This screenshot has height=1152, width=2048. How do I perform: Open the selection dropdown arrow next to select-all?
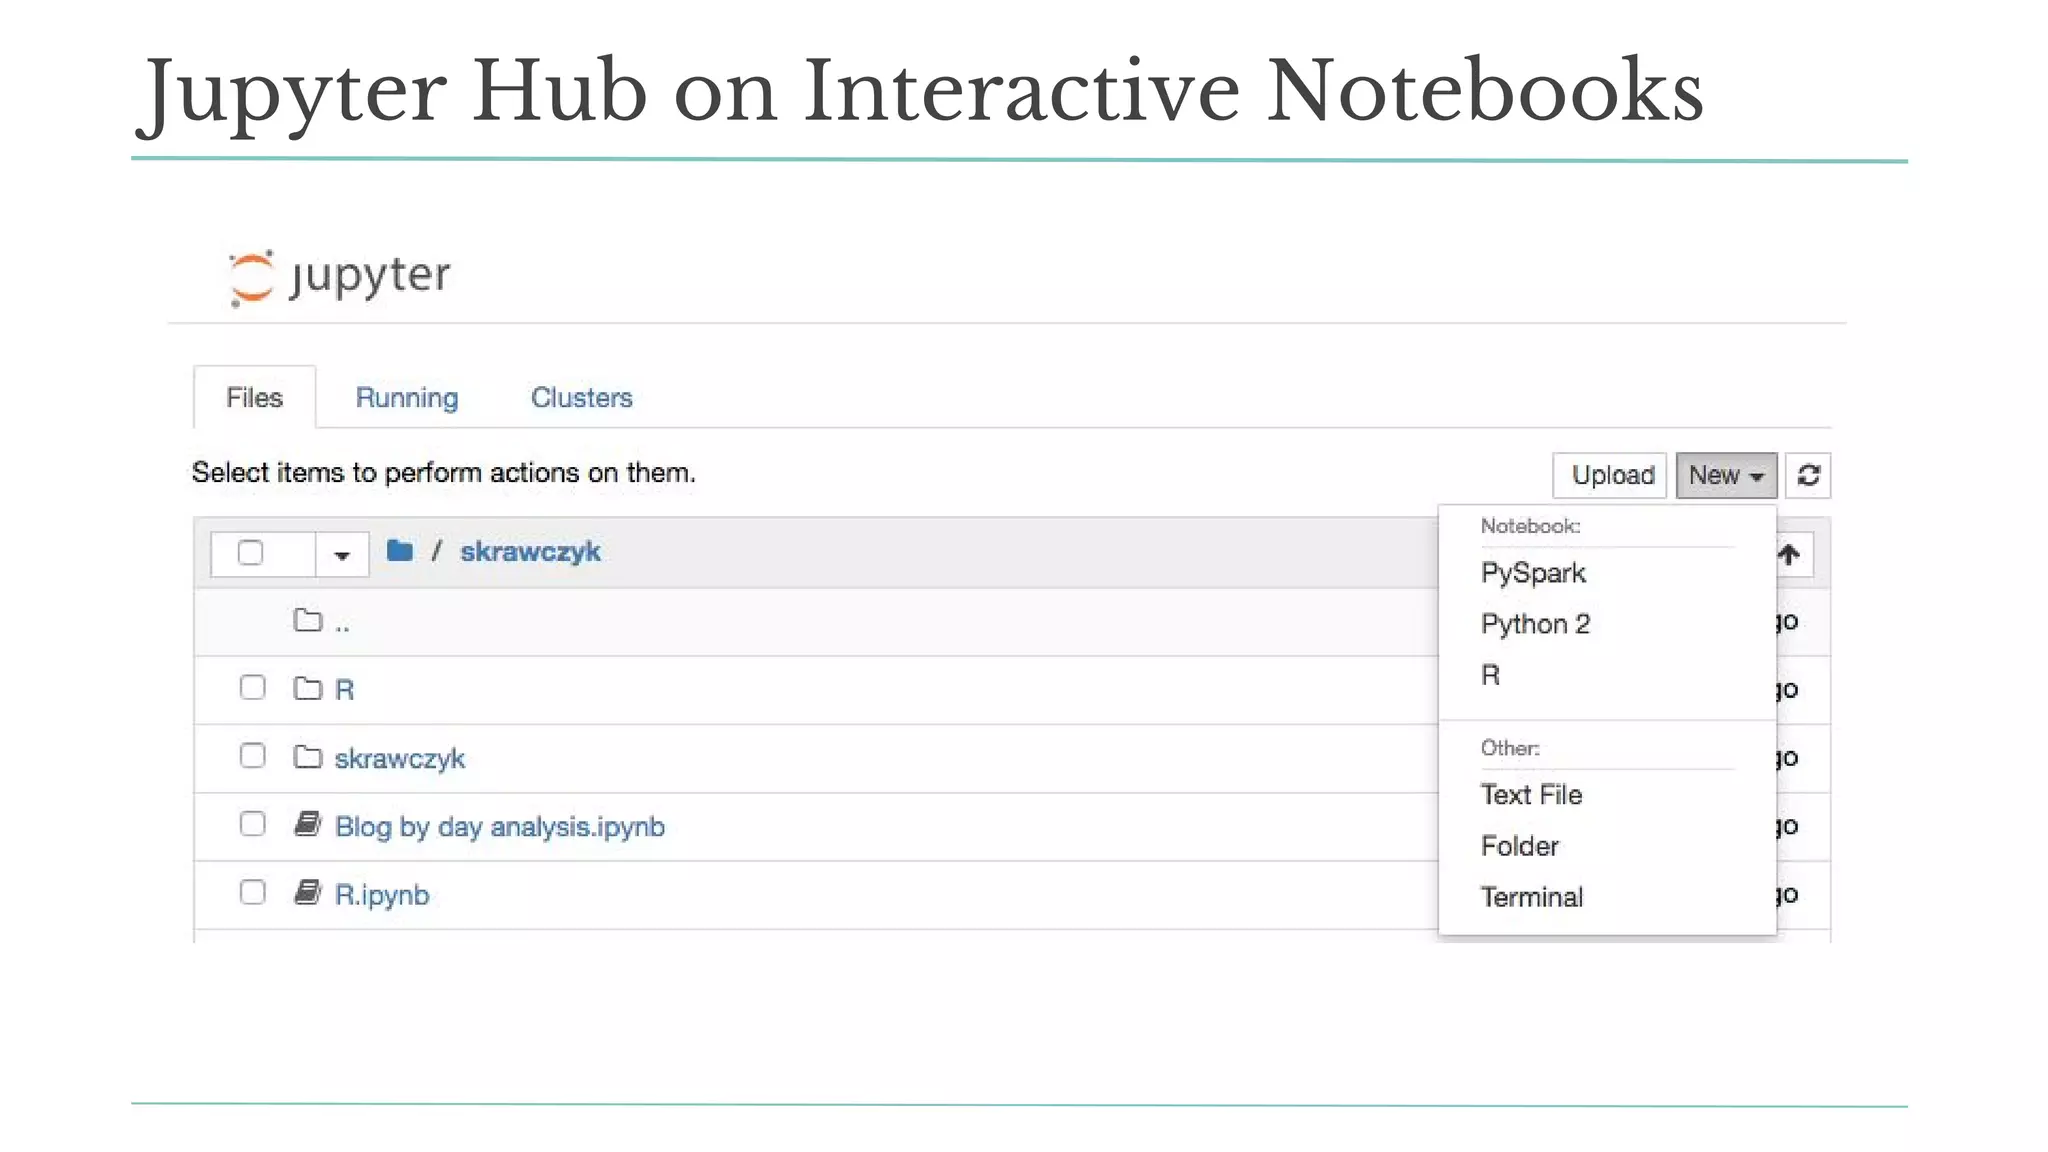coord(342,555)
